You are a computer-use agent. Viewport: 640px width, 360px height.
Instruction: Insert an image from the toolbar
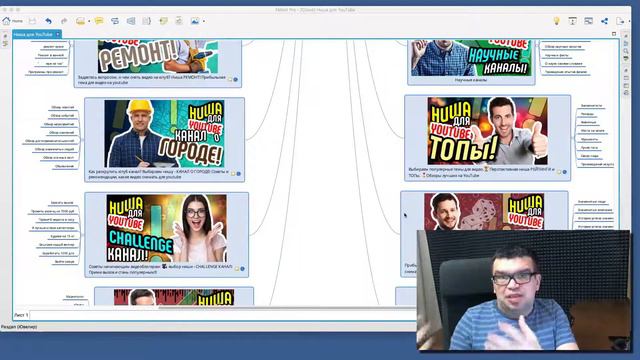point(195,21)
